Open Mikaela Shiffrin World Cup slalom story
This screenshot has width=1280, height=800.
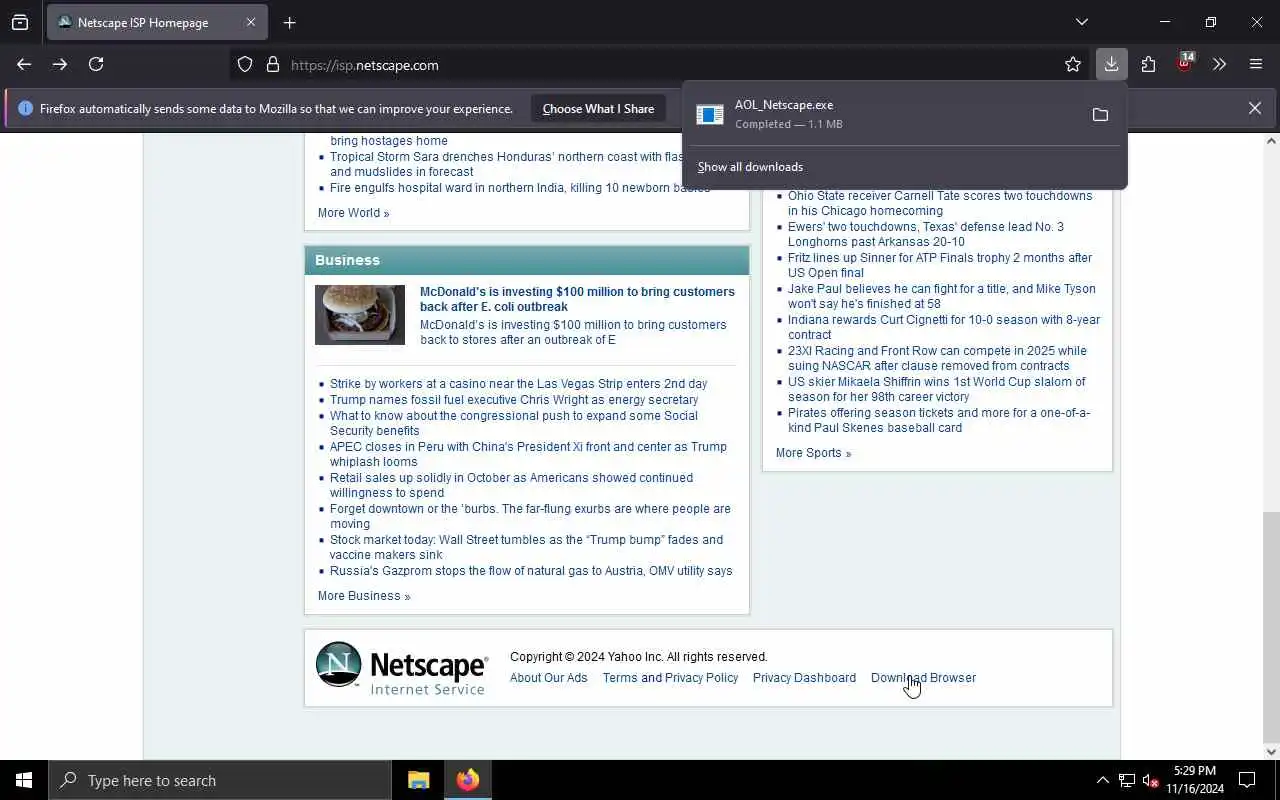point(936,389)
